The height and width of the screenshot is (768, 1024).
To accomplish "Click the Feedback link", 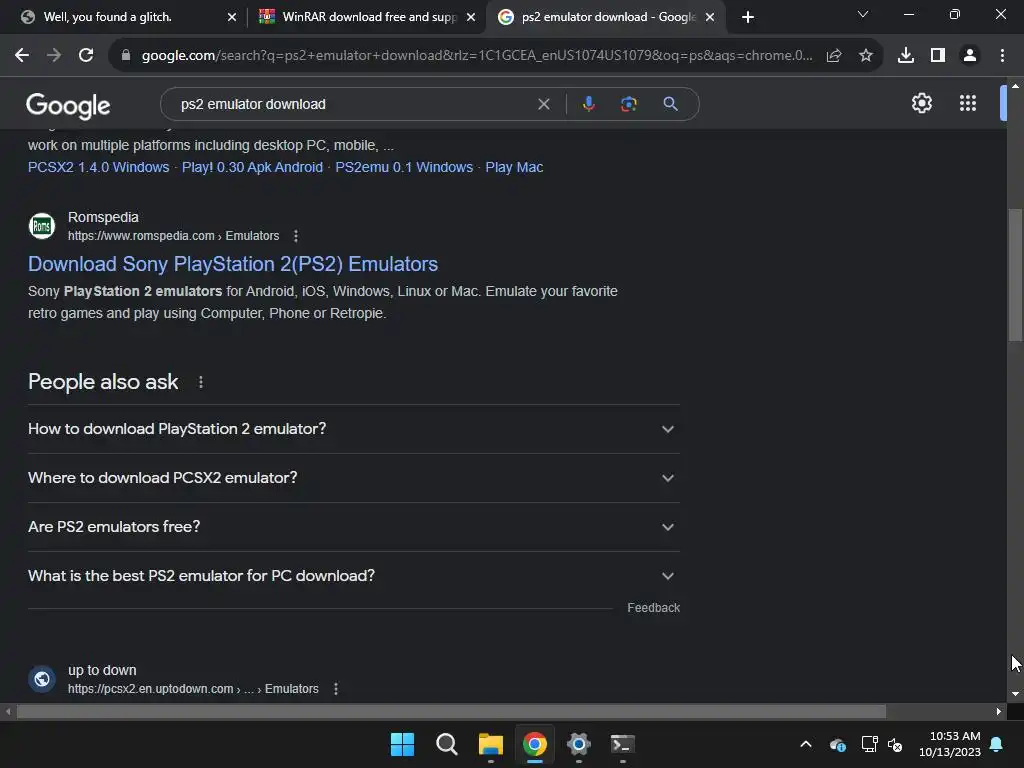I will pos(653,608).
